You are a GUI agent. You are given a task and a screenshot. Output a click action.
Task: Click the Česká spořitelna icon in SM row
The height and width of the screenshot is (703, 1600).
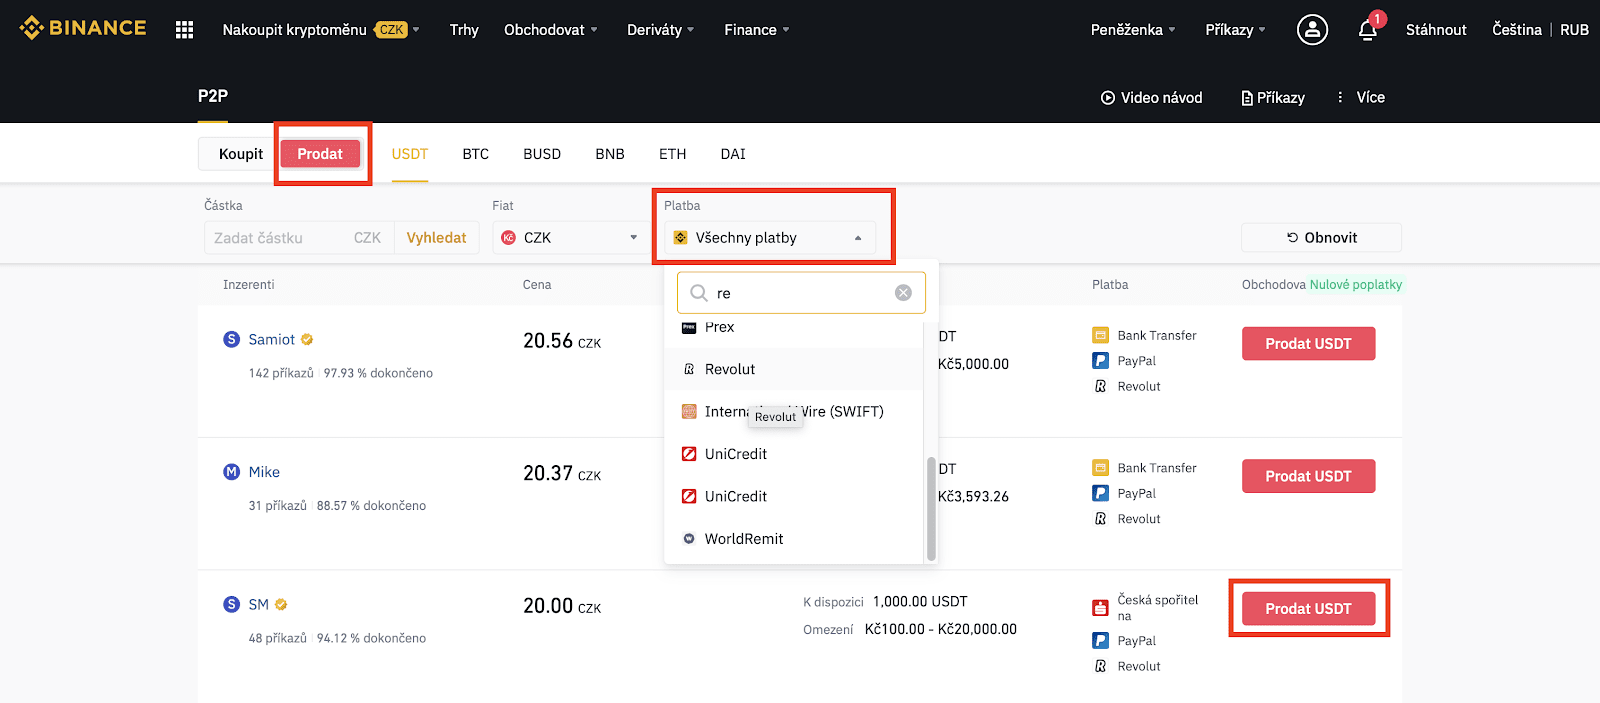pyautogui.click(x=1100, y=607)
